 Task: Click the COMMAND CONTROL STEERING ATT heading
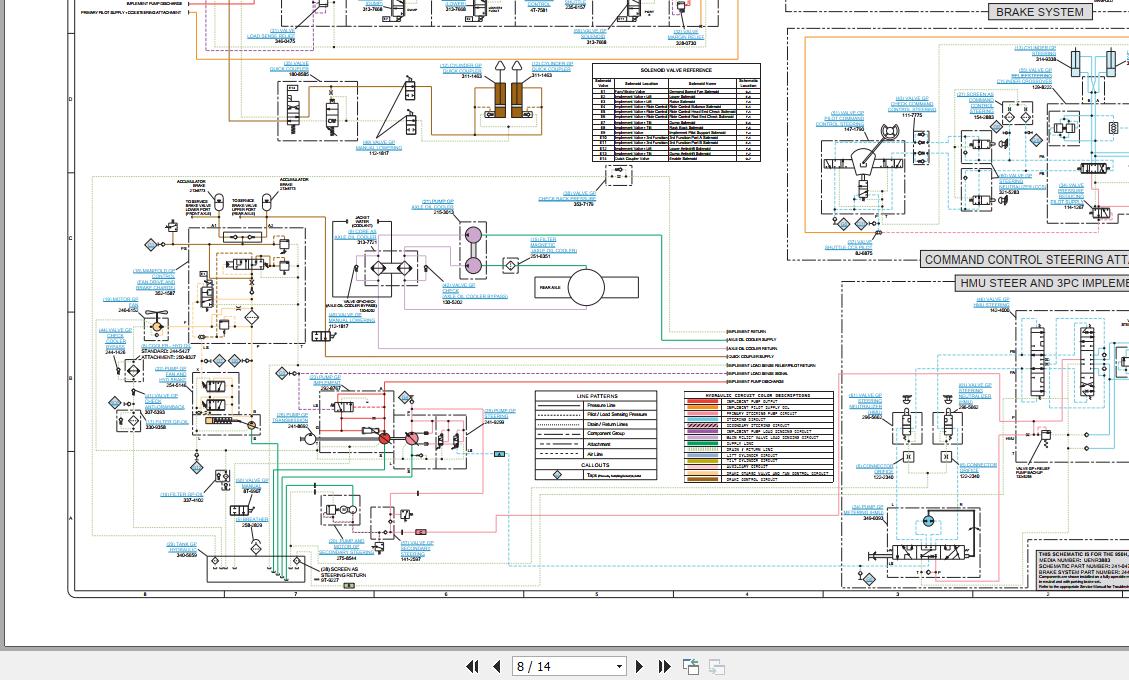tap(1026, 259)
